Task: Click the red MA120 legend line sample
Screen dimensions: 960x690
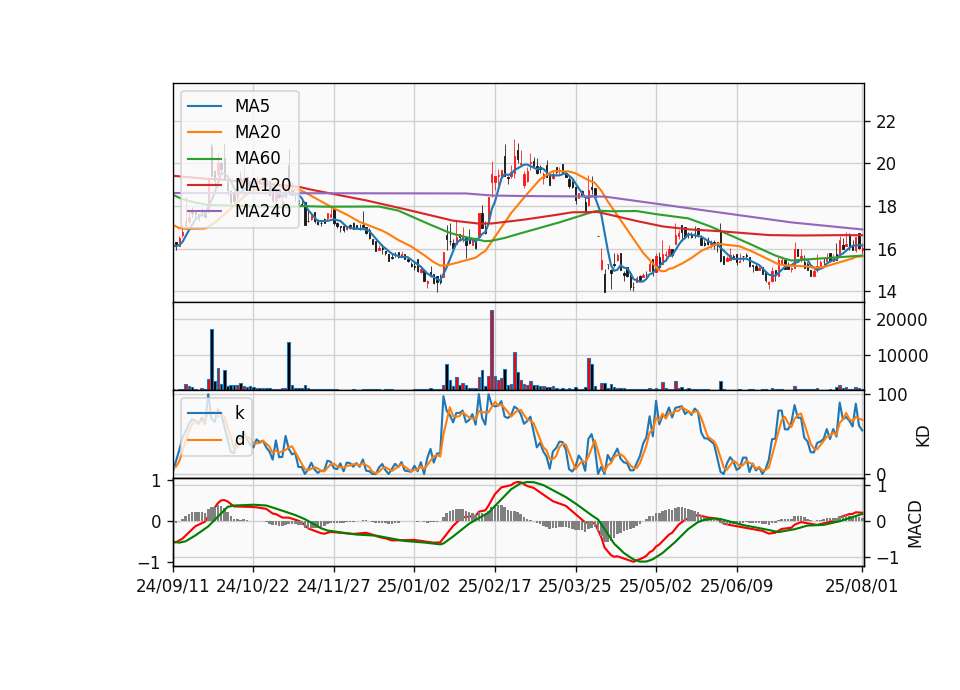Action: [x=204, y=184]
